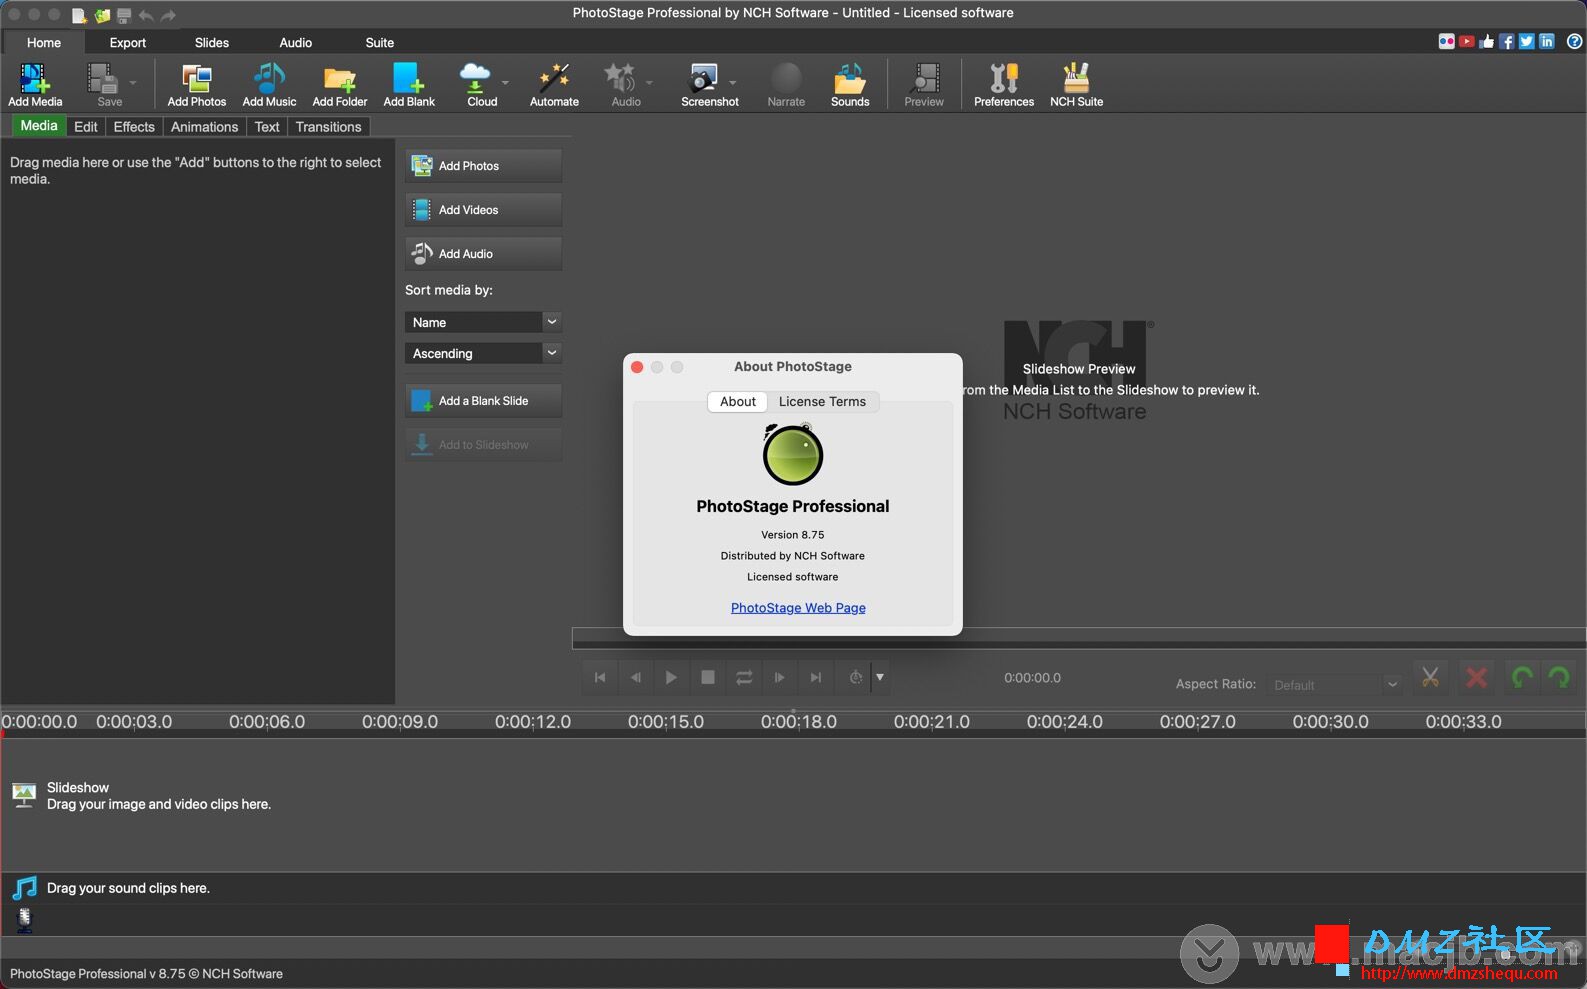Click the Facebook share icon
Viewport: 1587px width, 989px height.
click(x=1506, y=41)
